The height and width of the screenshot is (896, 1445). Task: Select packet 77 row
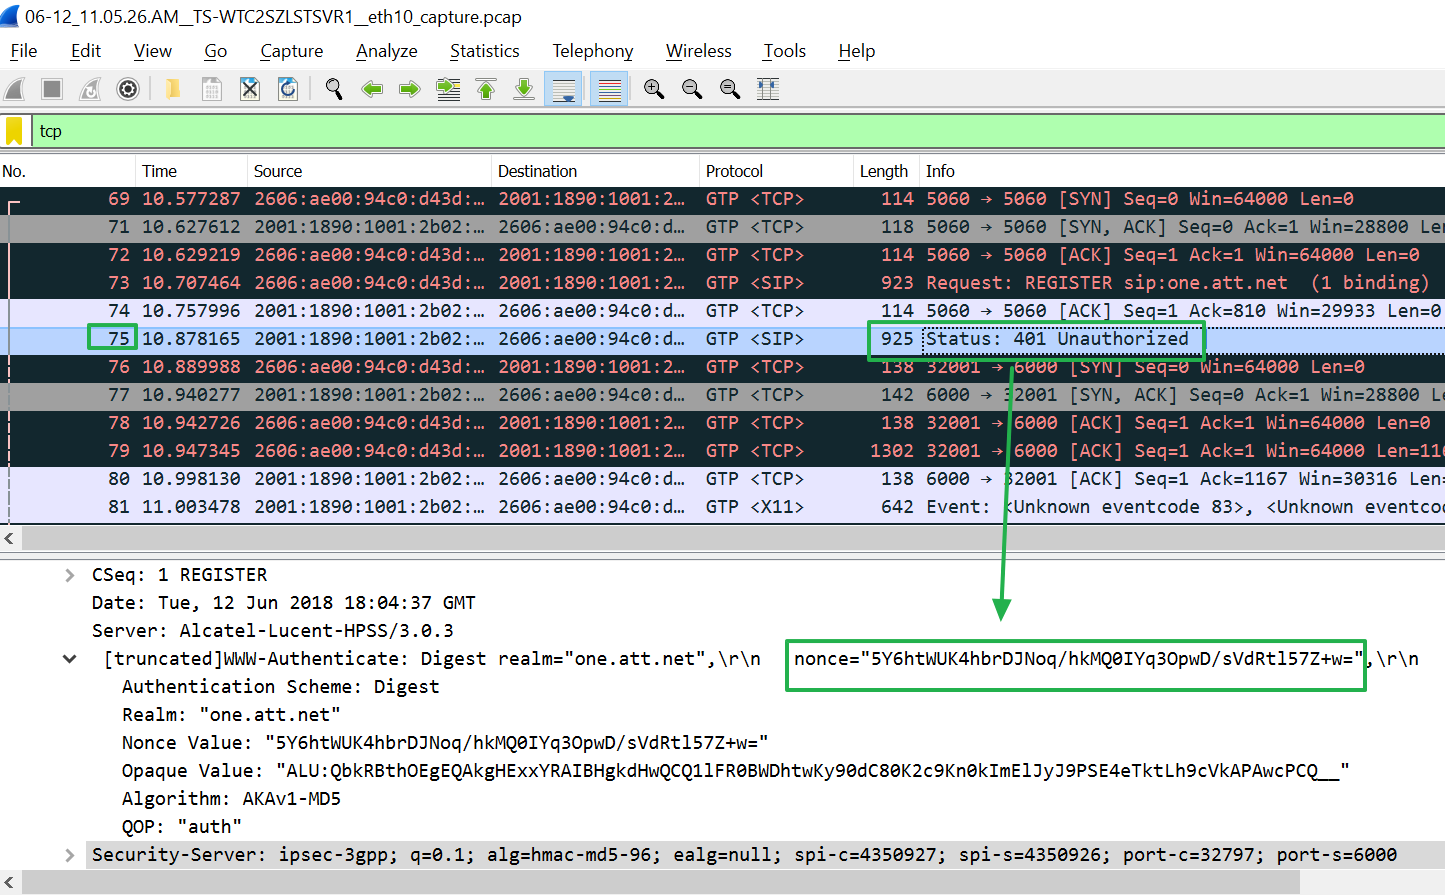[722, 395]
